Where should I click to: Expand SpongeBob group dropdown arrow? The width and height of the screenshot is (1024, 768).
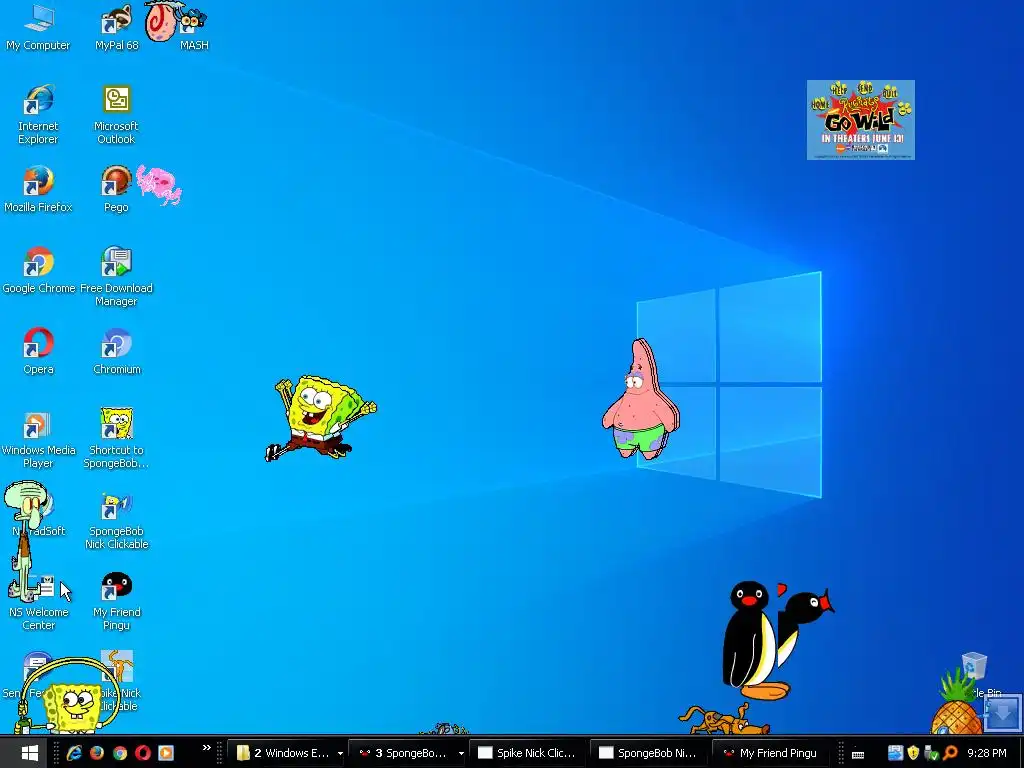click(x=461, y=754)
